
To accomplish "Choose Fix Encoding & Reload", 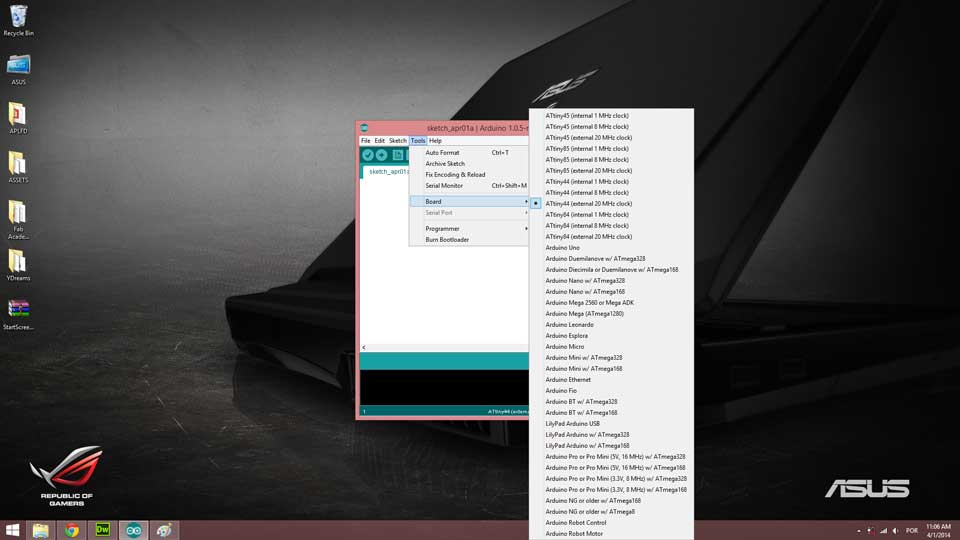I will (468, 174).
